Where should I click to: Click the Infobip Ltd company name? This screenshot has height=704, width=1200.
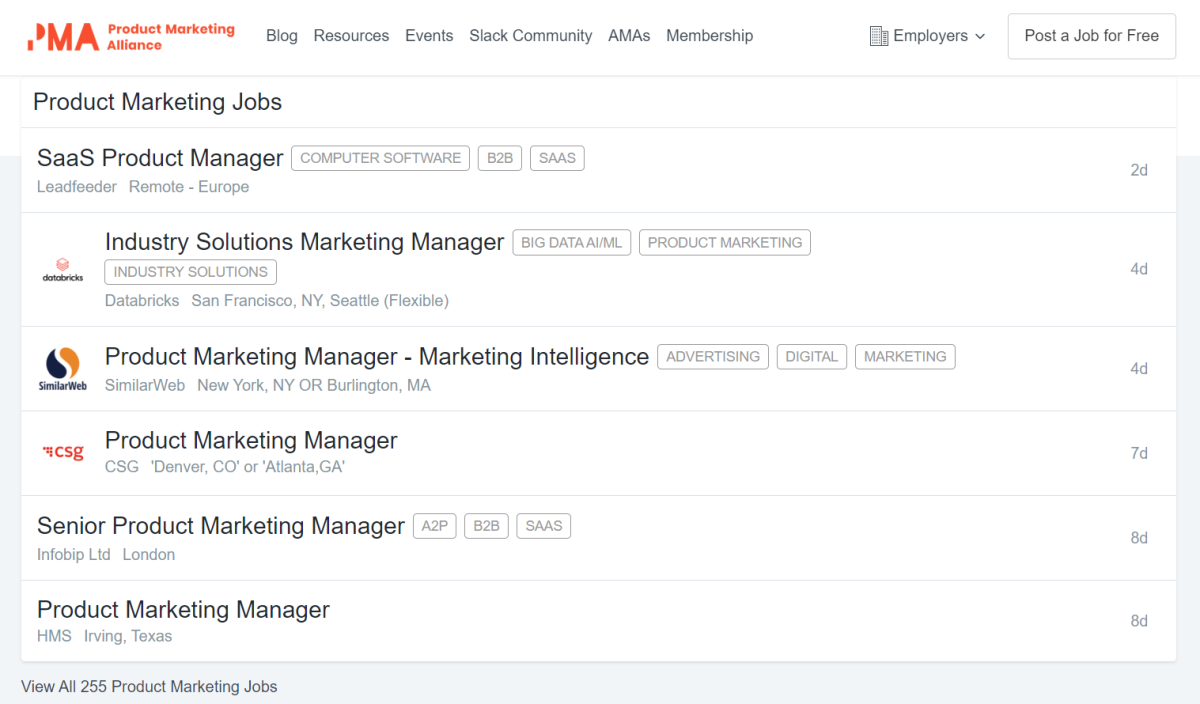pos(74,555)
